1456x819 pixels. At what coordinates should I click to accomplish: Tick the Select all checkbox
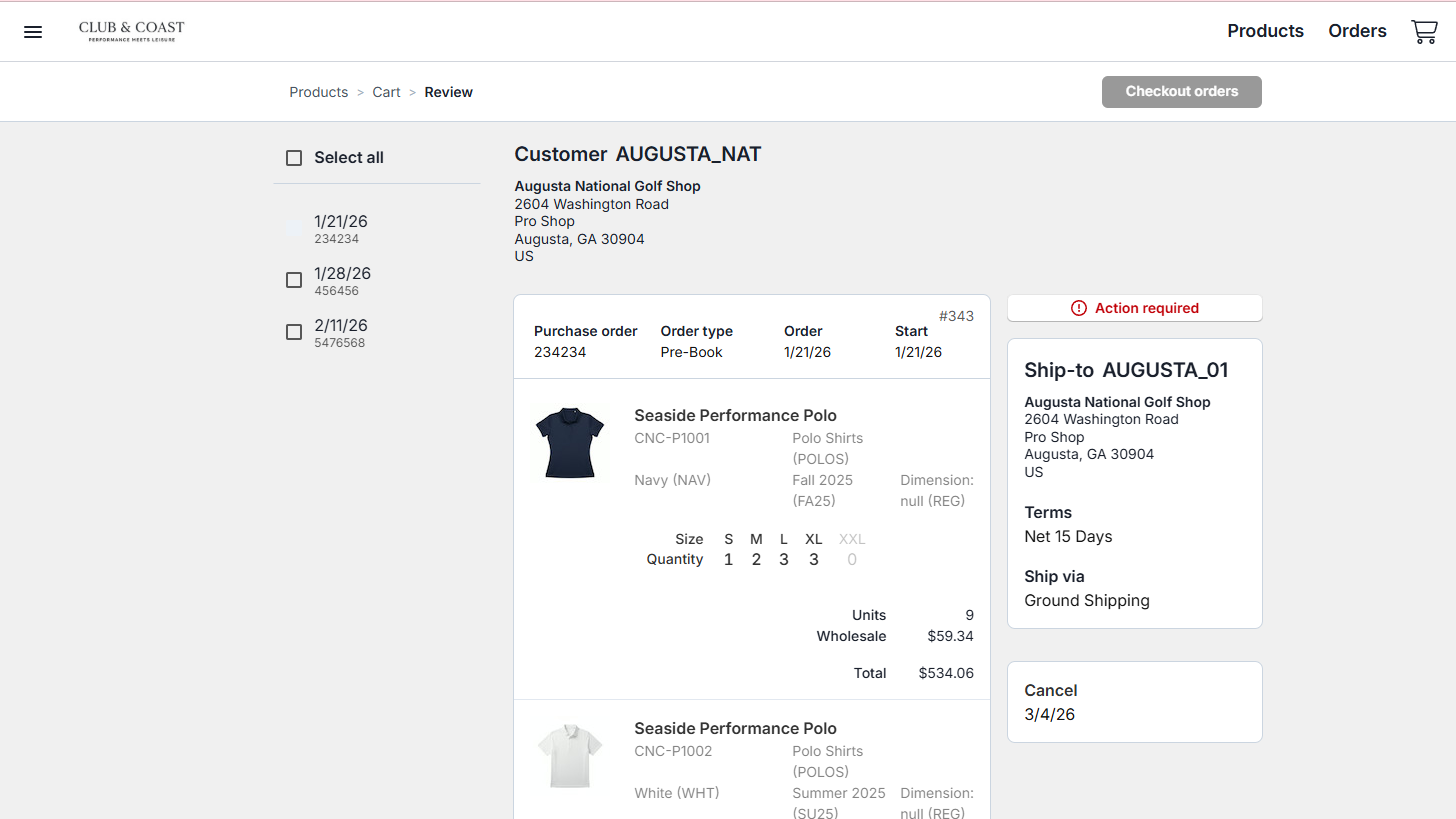(294, 158)
